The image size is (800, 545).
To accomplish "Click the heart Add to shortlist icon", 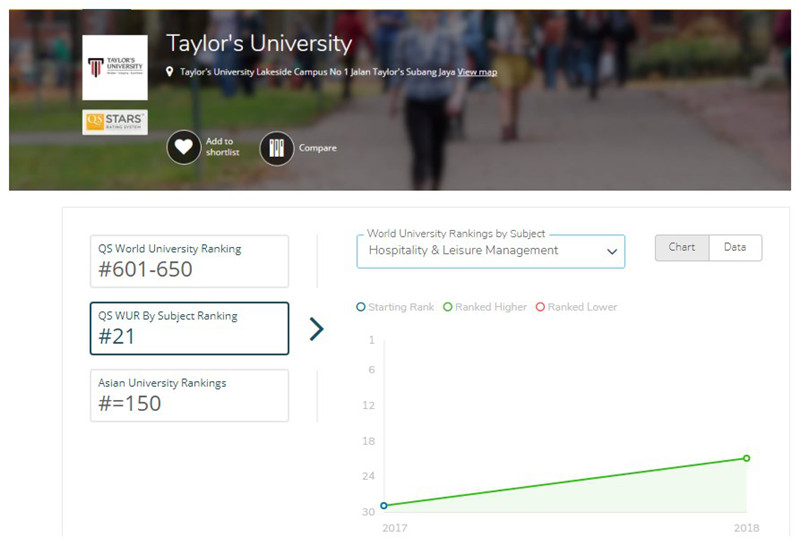I will point(184,147).
